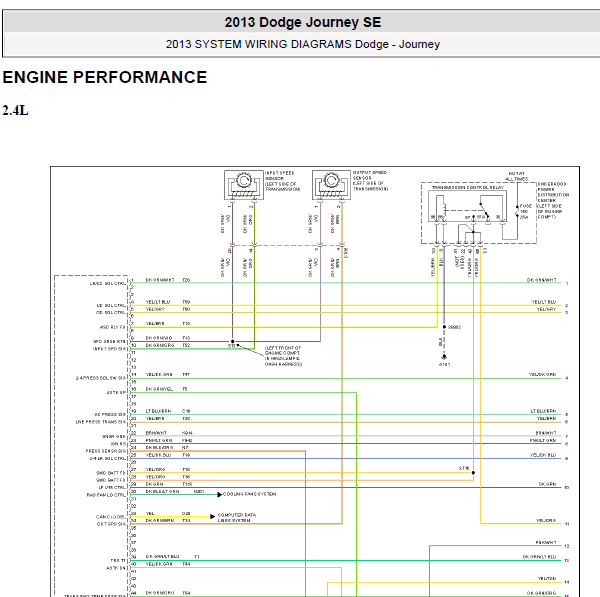Click the S9882 splice dot
600x597 pixels.
pos(442,326)
